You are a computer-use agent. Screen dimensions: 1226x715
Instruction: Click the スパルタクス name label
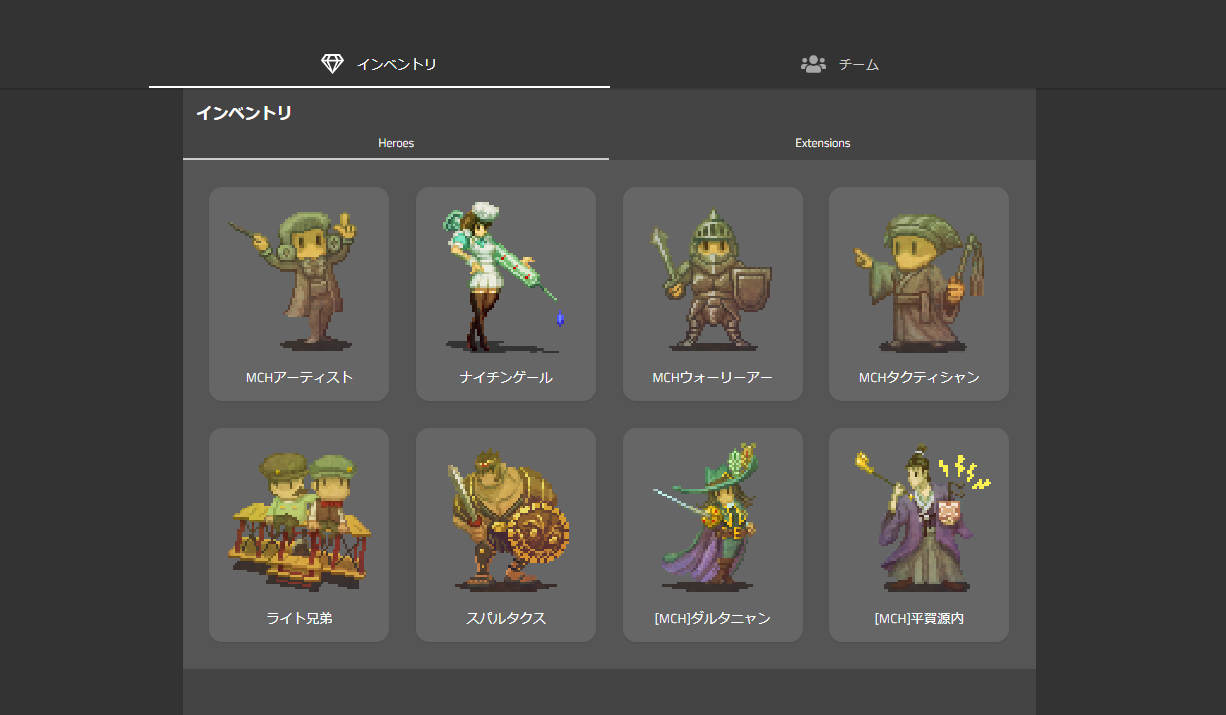click(506, 619)
